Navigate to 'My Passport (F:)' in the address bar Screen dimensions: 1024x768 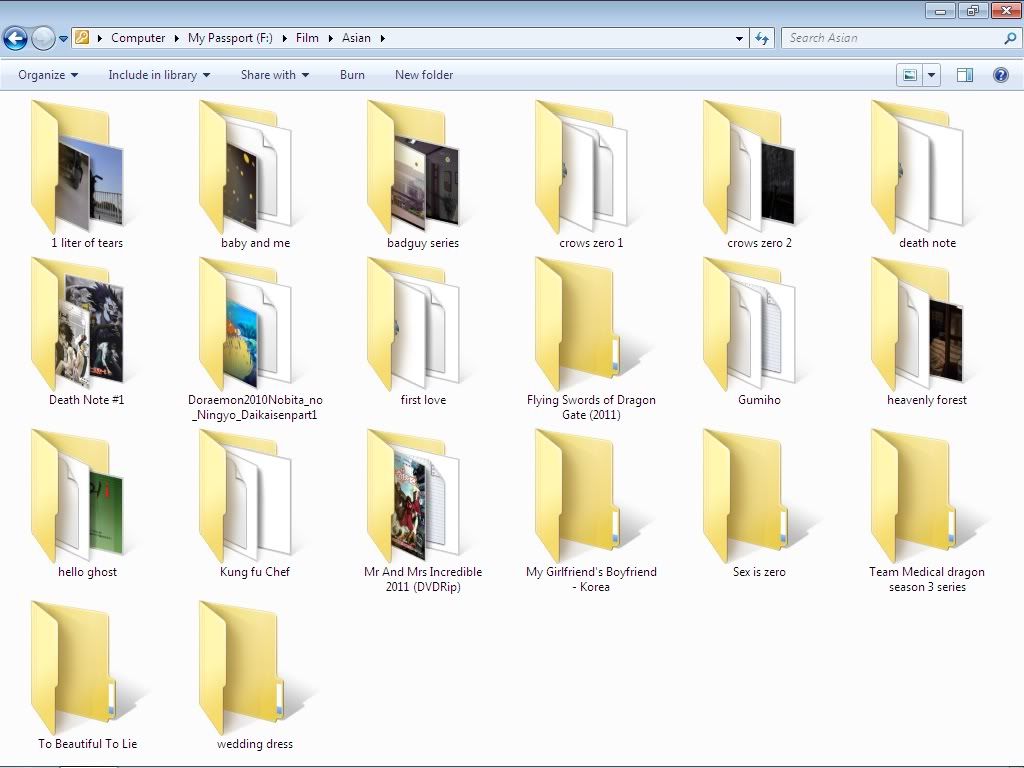(230, 38)
